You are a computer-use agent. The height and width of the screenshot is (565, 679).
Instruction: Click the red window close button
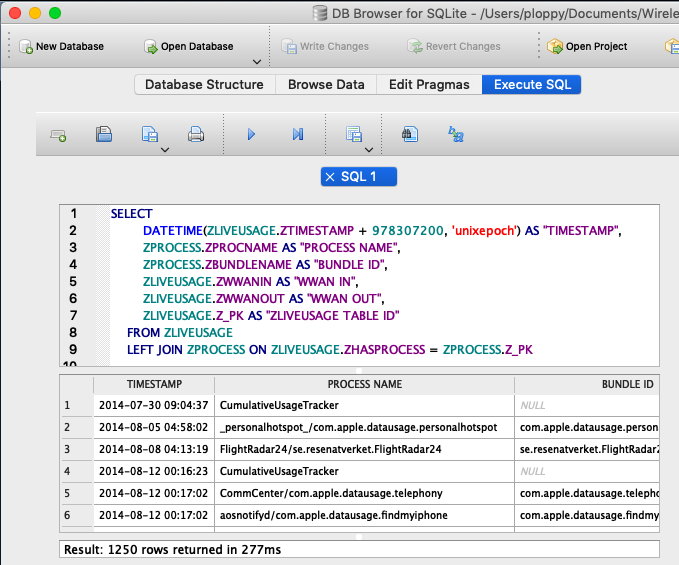coord(15,13)
